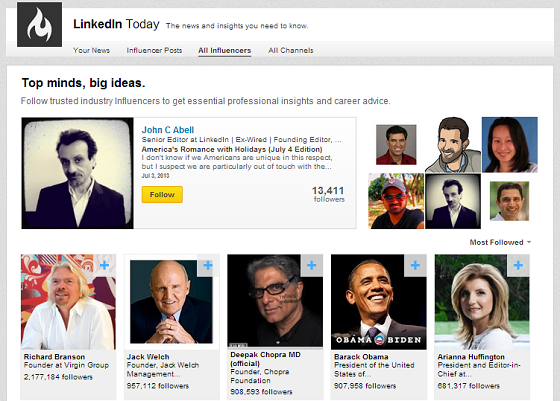This screenshot has width=560, height=401.
Task: Click the yellow Follow button
Action: pyautogui.click(x=162, y=195)
